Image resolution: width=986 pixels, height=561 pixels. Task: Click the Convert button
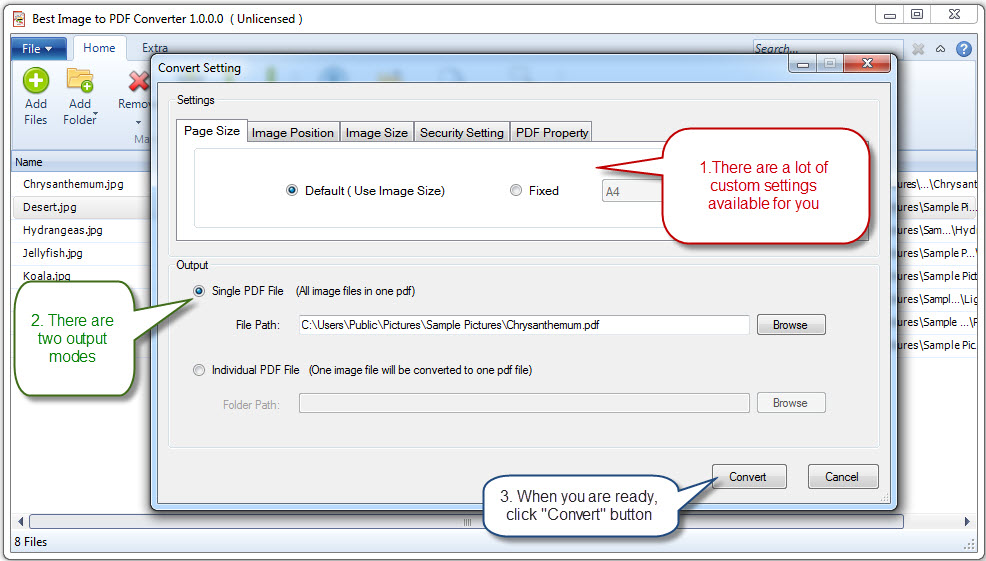[x=748, y=477]
